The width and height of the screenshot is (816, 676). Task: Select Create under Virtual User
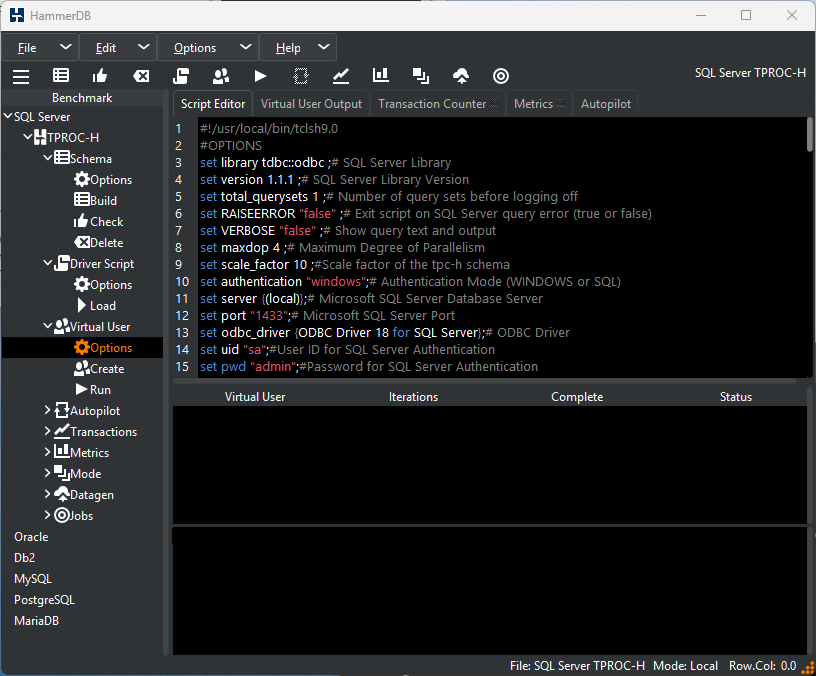pyautogui.click(x=99, y=368)
